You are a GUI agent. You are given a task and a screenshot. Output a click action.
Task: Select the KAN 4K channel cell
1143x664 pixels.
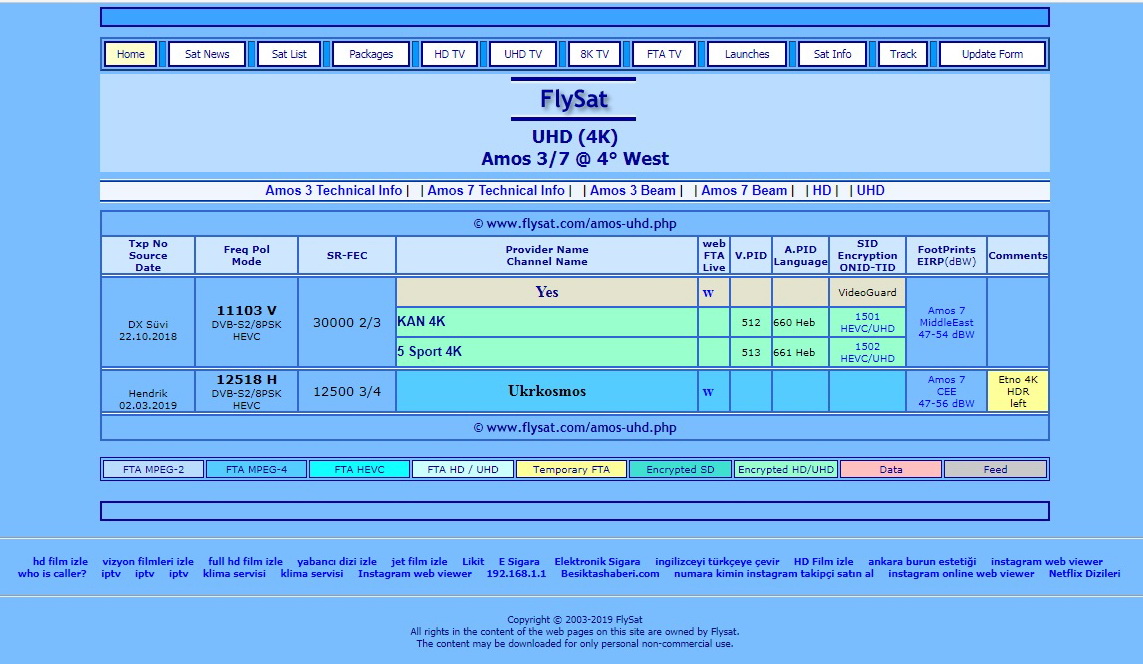(547, 322)
